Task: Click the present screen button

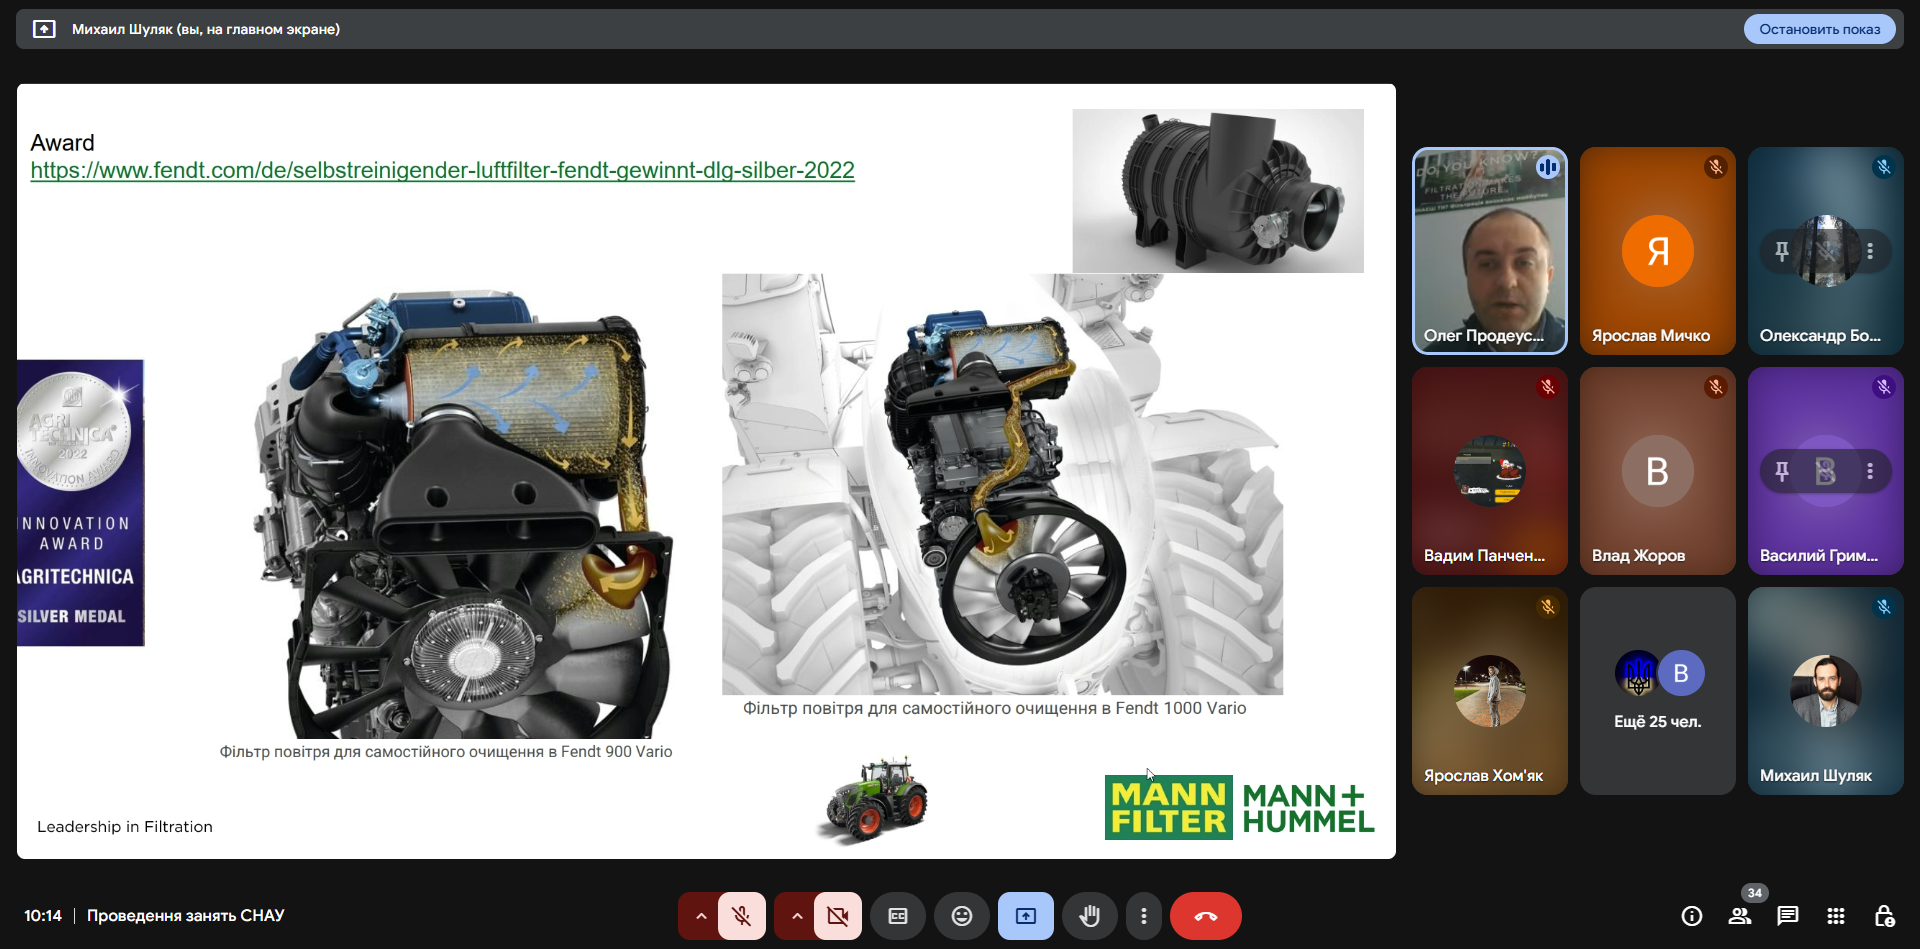Action: pyautogui.click(x=1026, y=916)
